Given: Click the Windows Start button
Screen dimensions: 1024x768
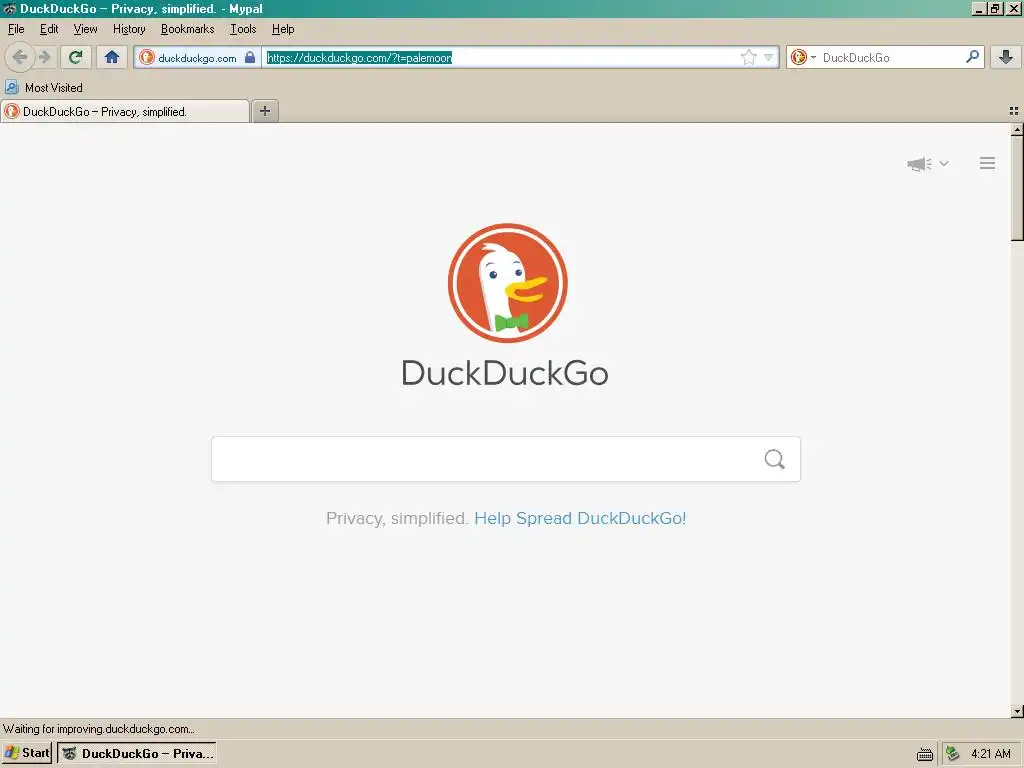Looking at the screenshot, I should tap(26, 753).
